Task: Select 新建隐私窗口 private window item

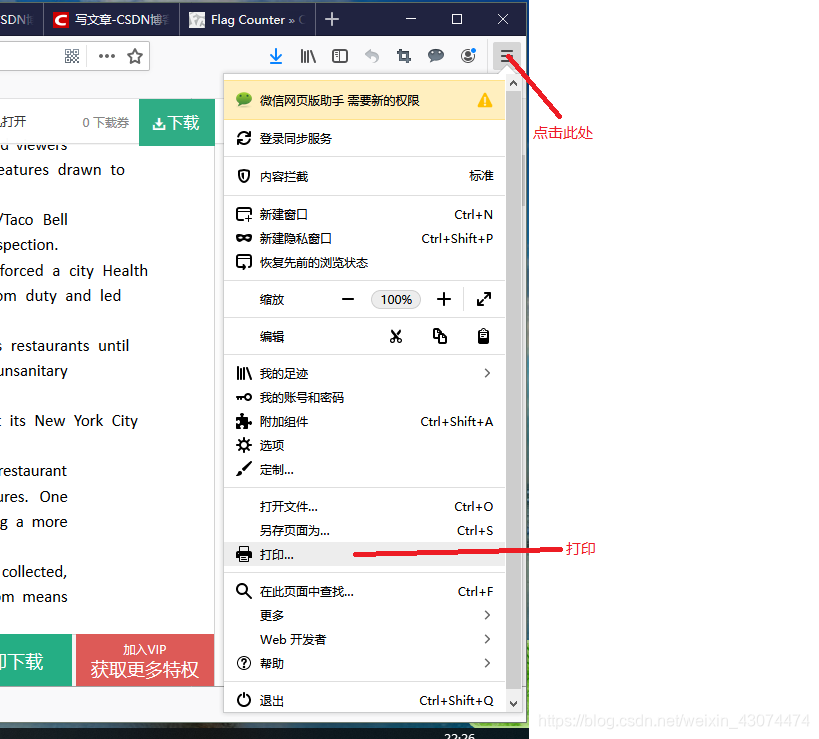Action: [x=365, y=238]
